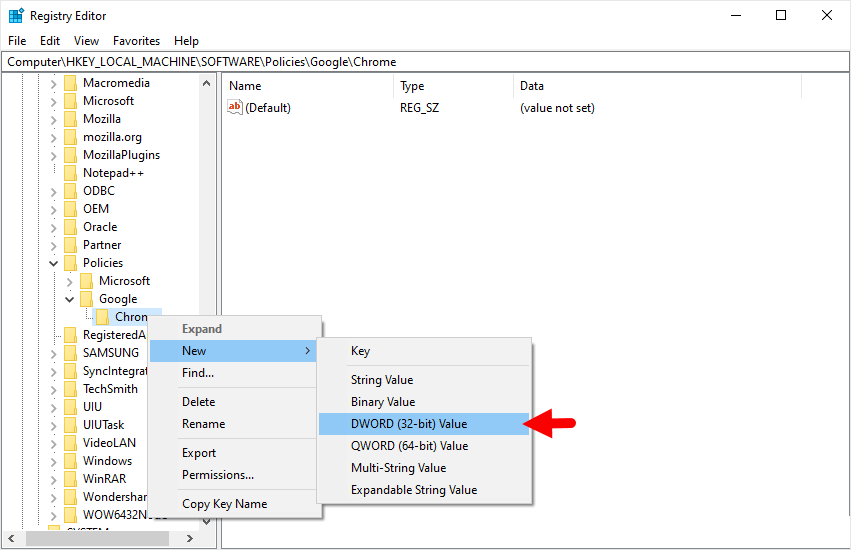This screenshot has width=851, height=550.
Task: Click the Google folder icon
Action: click(86, 299)
